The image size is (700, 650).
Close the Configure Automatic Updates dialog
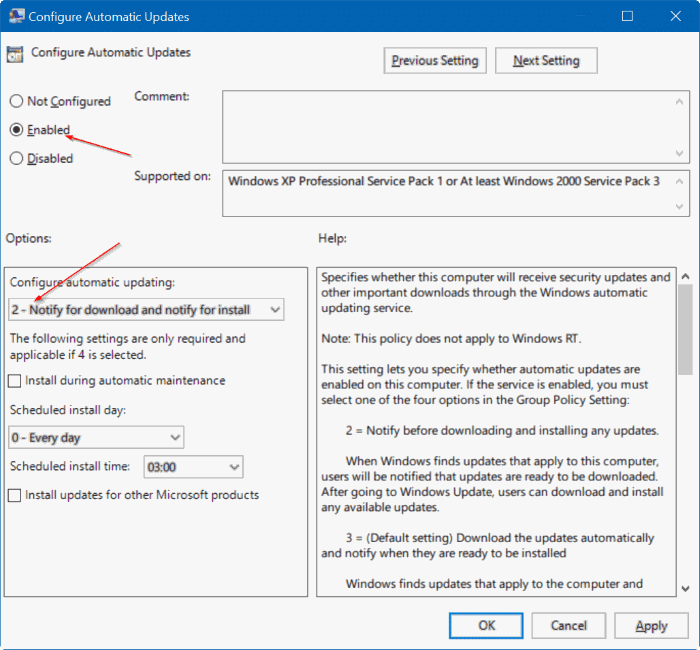675,16
